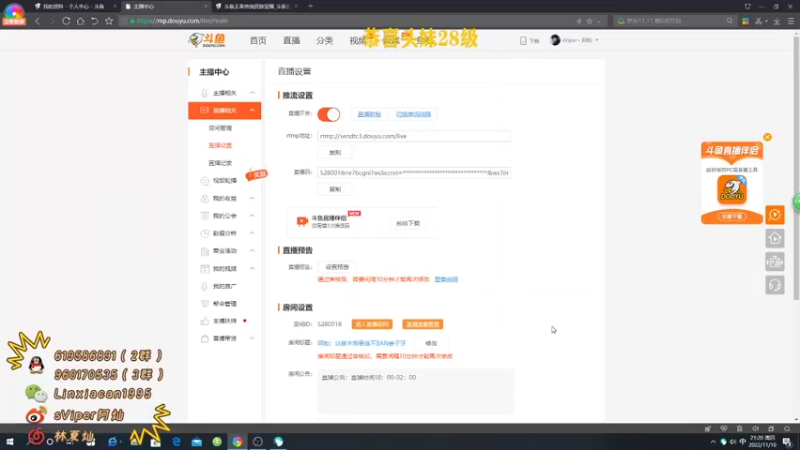Click 前往下载 on the companion card

tap(408, 223)
